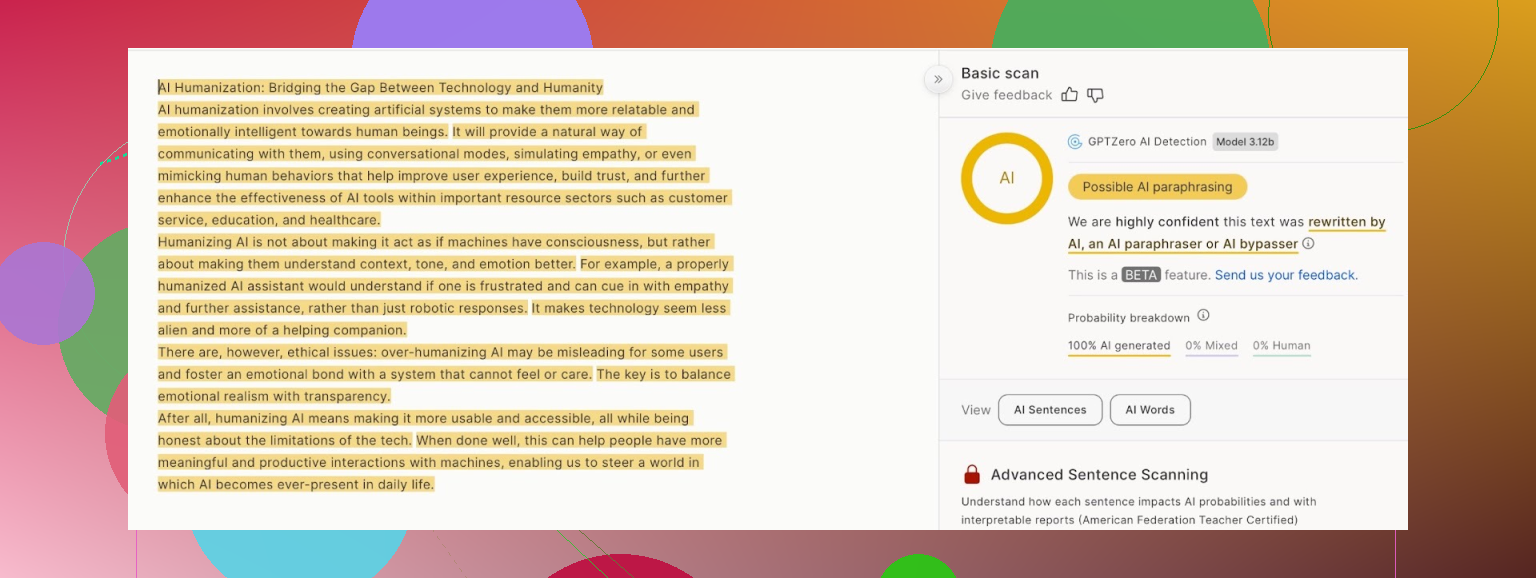Switch view to AI Words
1536x578 pixels.
click(1150, 410)
